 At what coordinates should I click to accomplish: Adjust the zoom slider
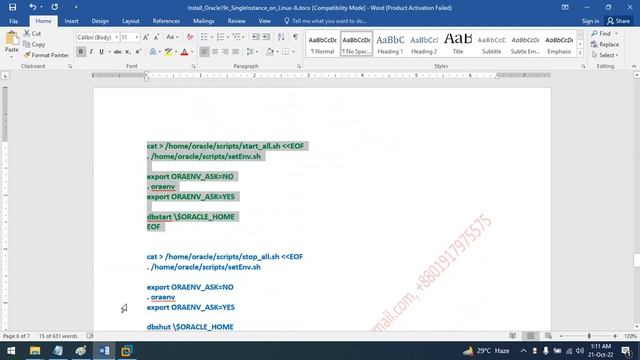(x=589, y=336)
